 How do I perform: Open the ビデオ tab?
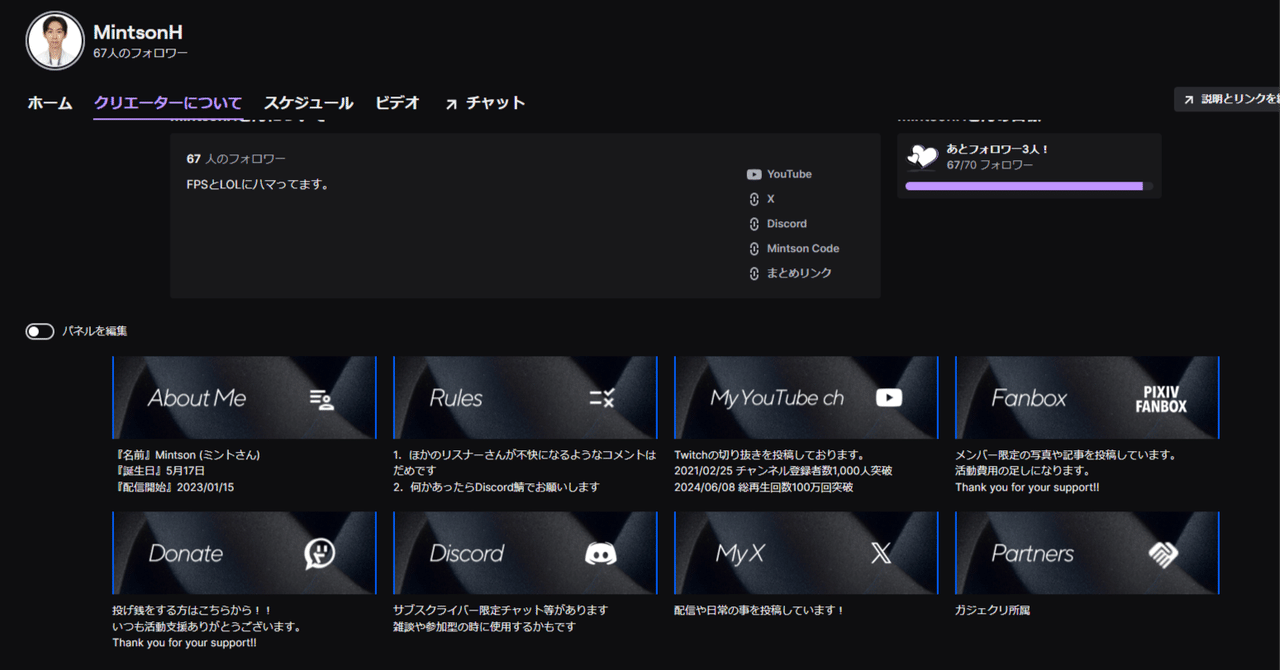point(396,102)
